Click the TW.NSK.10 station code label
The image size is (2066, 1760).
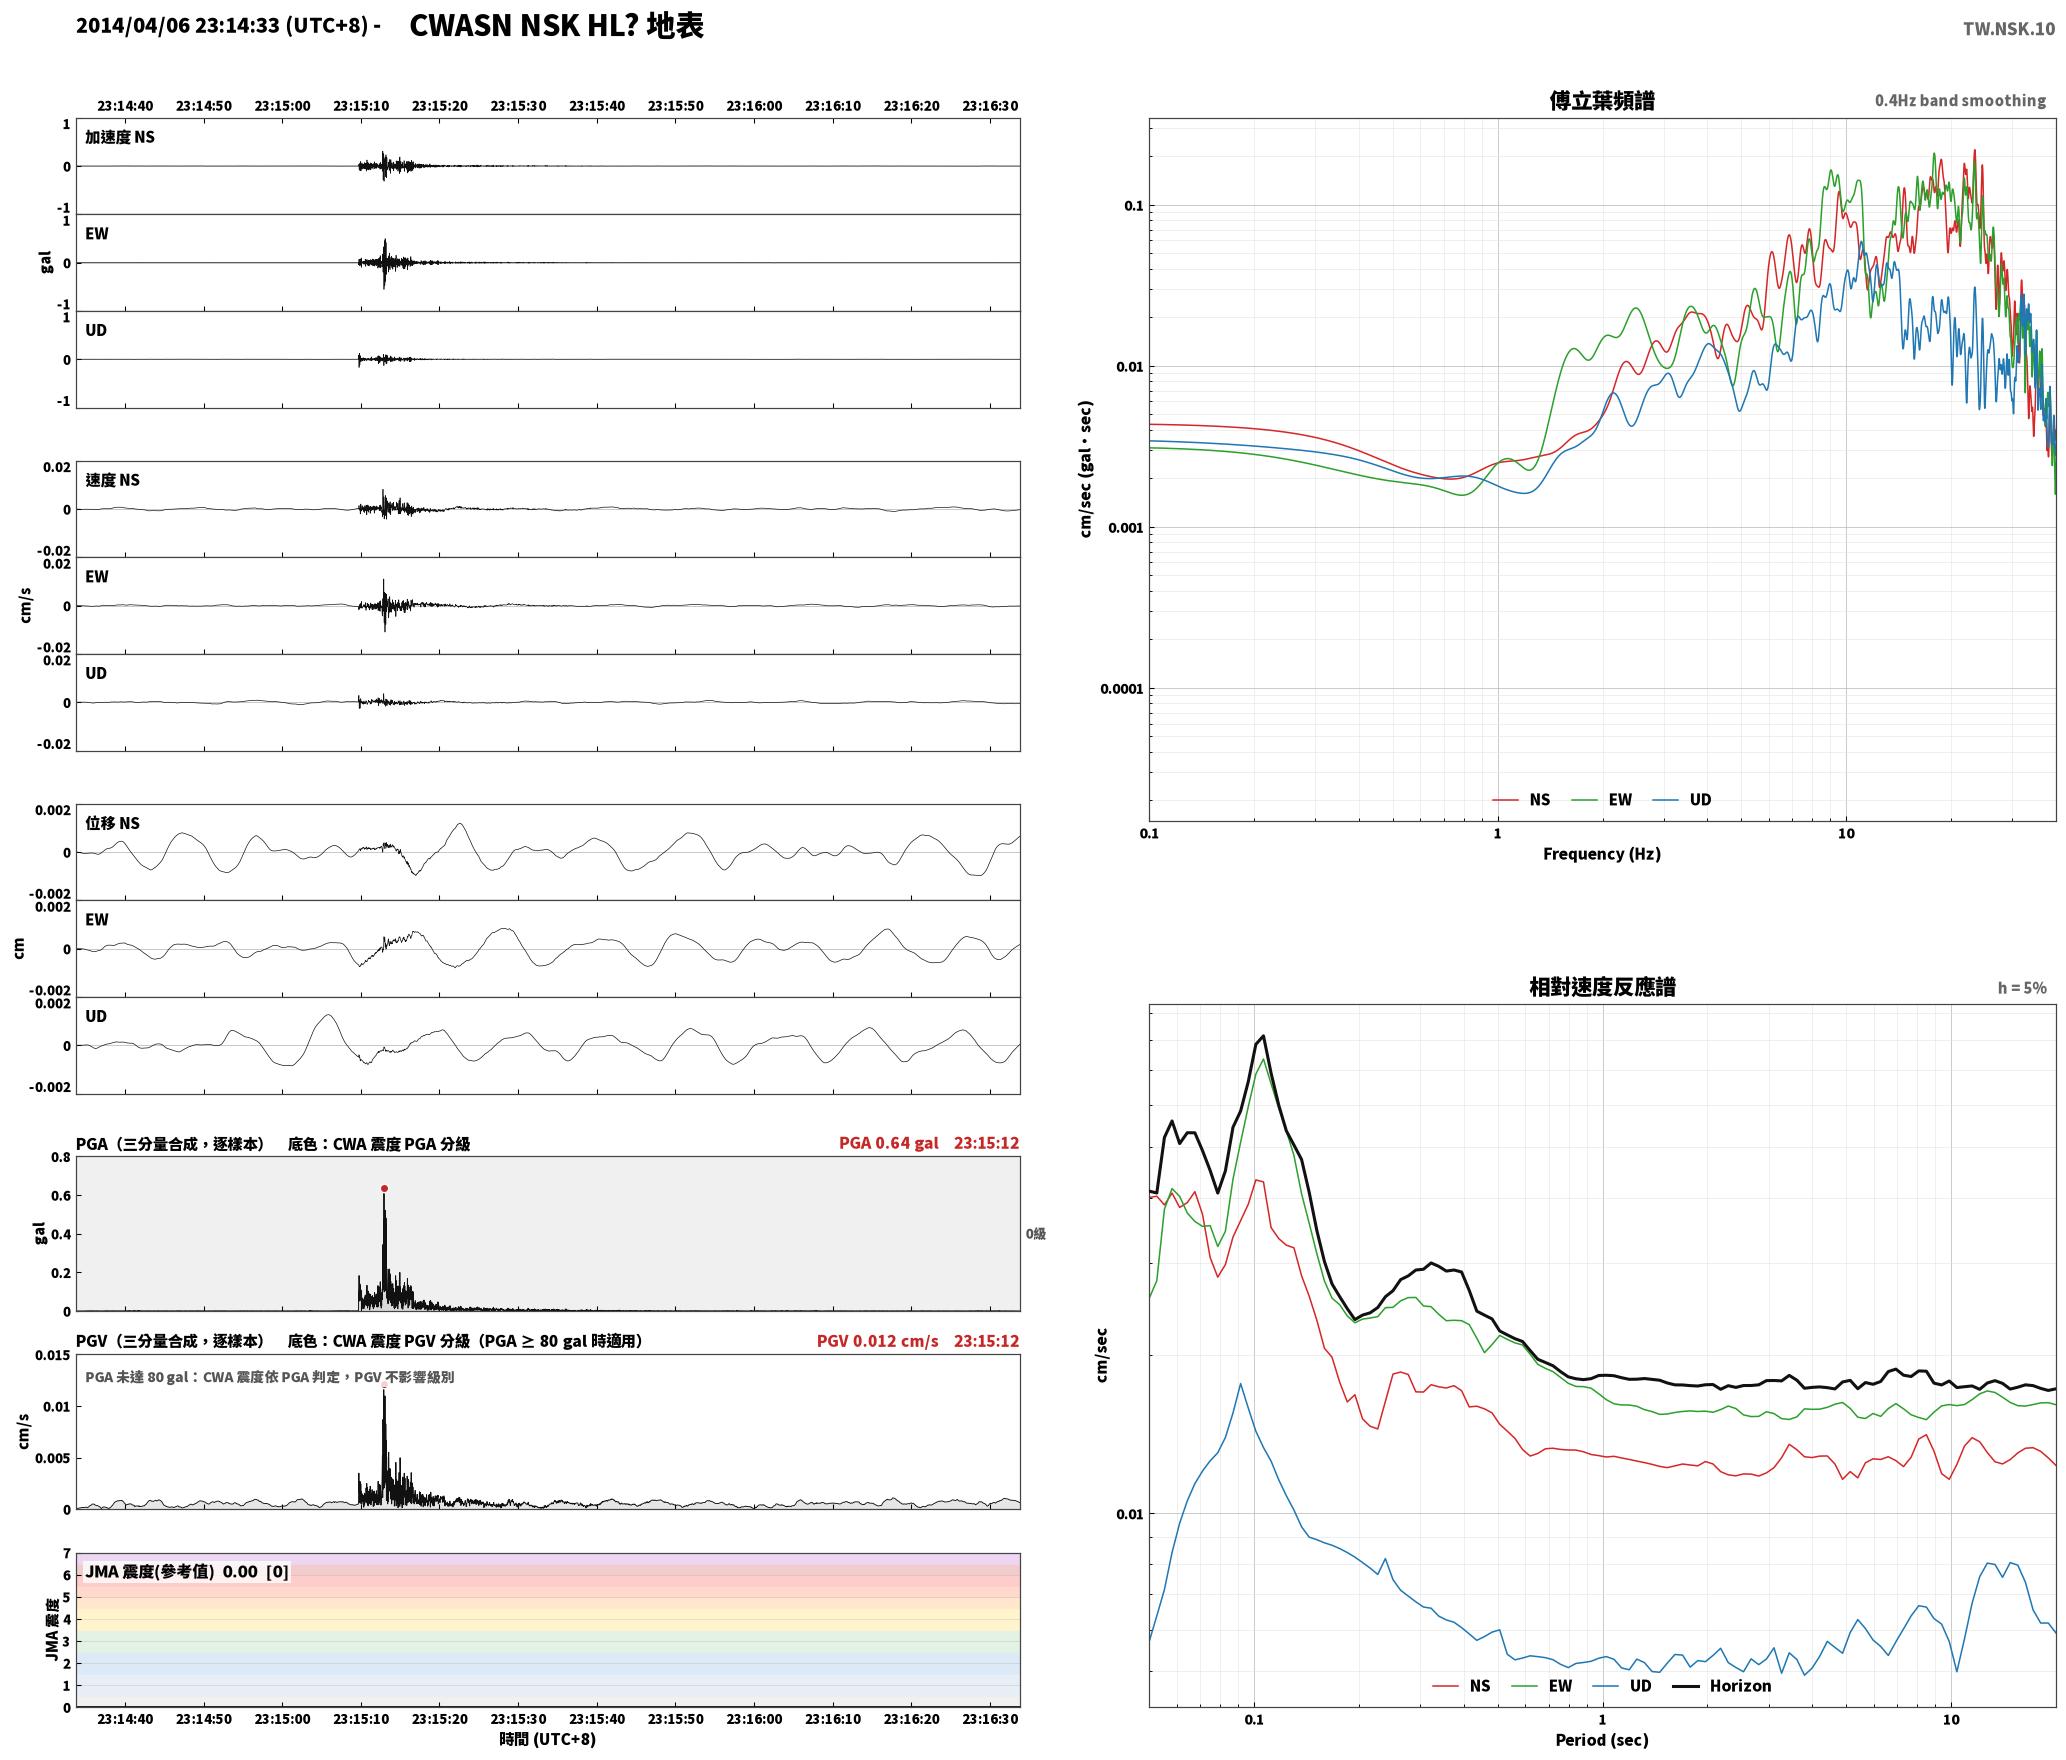click(2008, 29)
